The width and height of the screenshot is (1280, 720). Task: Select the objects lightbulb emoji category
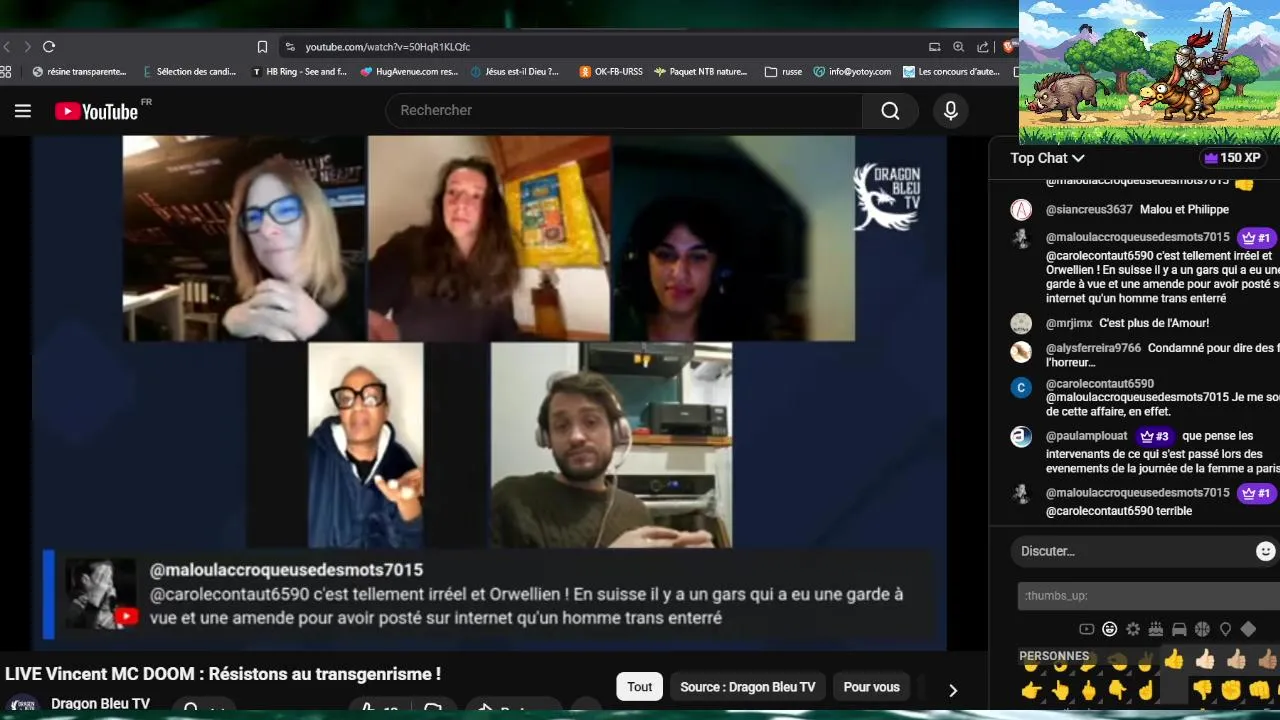point(1225,629)
